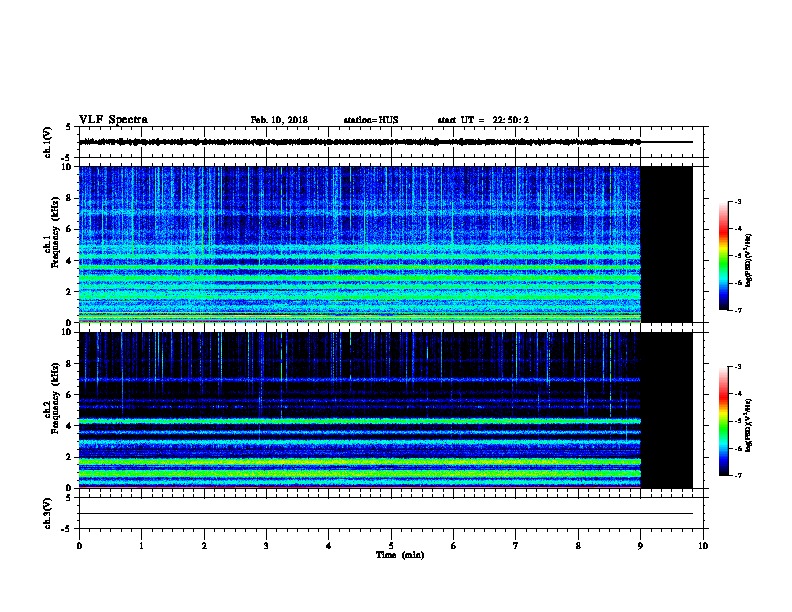This screenshot has width=792, height=612.
Task: Click the "-7" label on ch.1 color bar
Action: click(738, 310)
